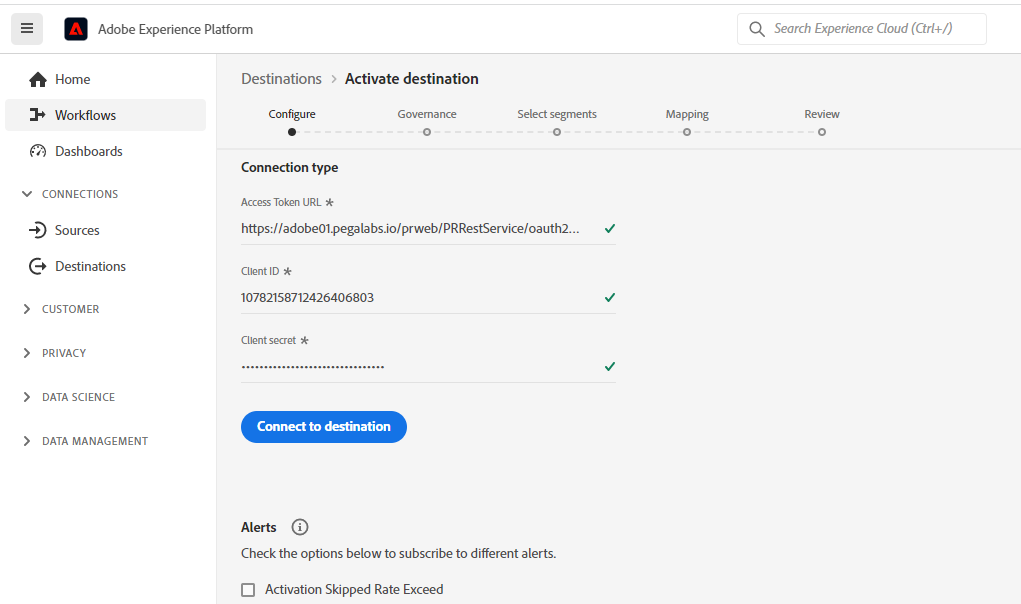
Task: Expand the Privacy section
Action: [x=27, y=353]
